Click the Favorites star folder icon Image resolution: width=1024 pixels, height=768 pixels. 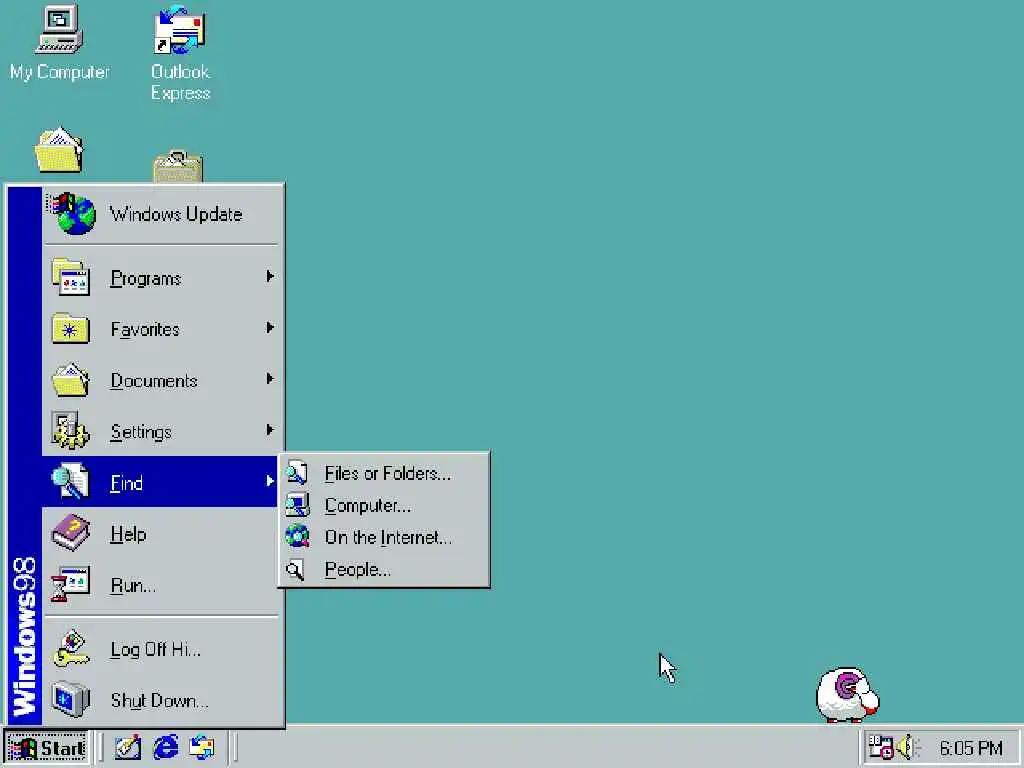click(x=71, y=328)
